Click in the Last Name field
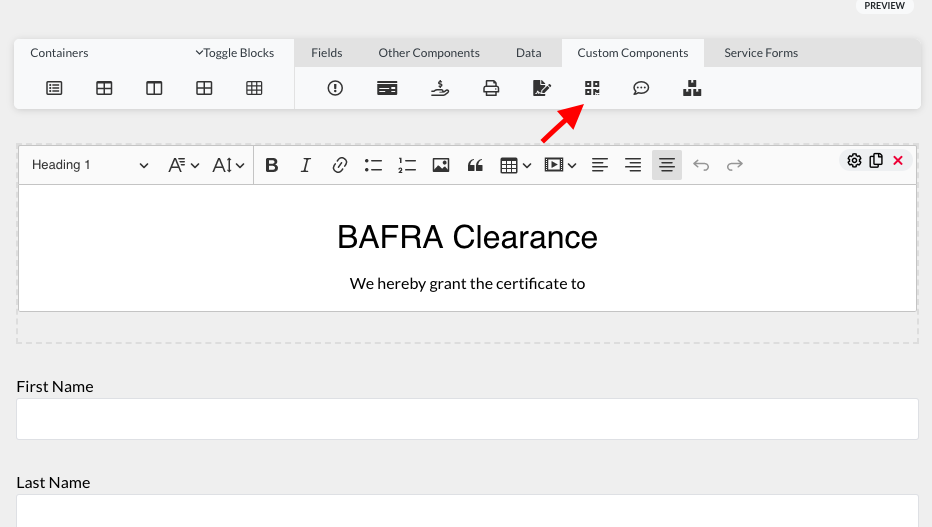 coord(467,510)
